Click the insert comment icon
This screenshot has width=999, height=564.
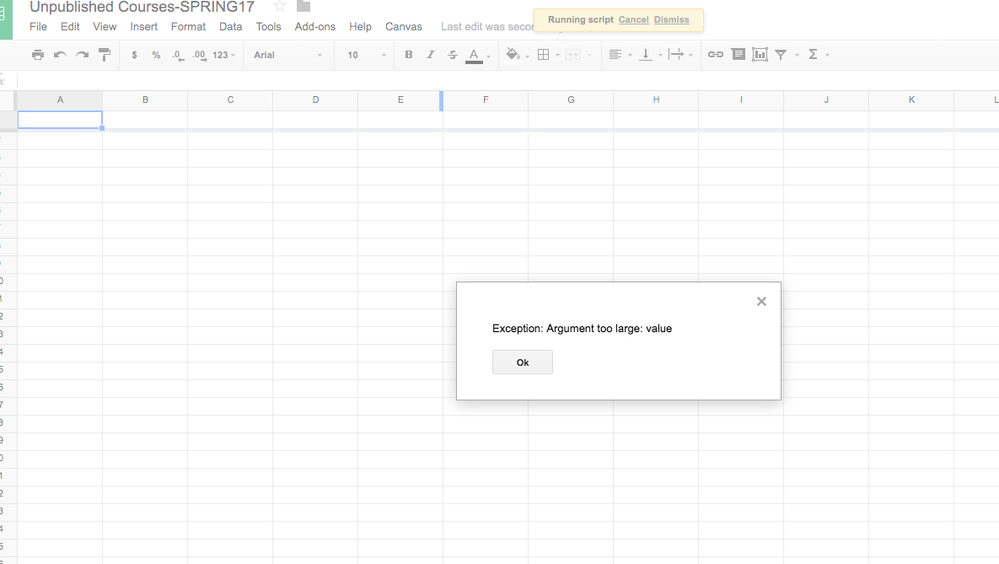click(738, 55)
